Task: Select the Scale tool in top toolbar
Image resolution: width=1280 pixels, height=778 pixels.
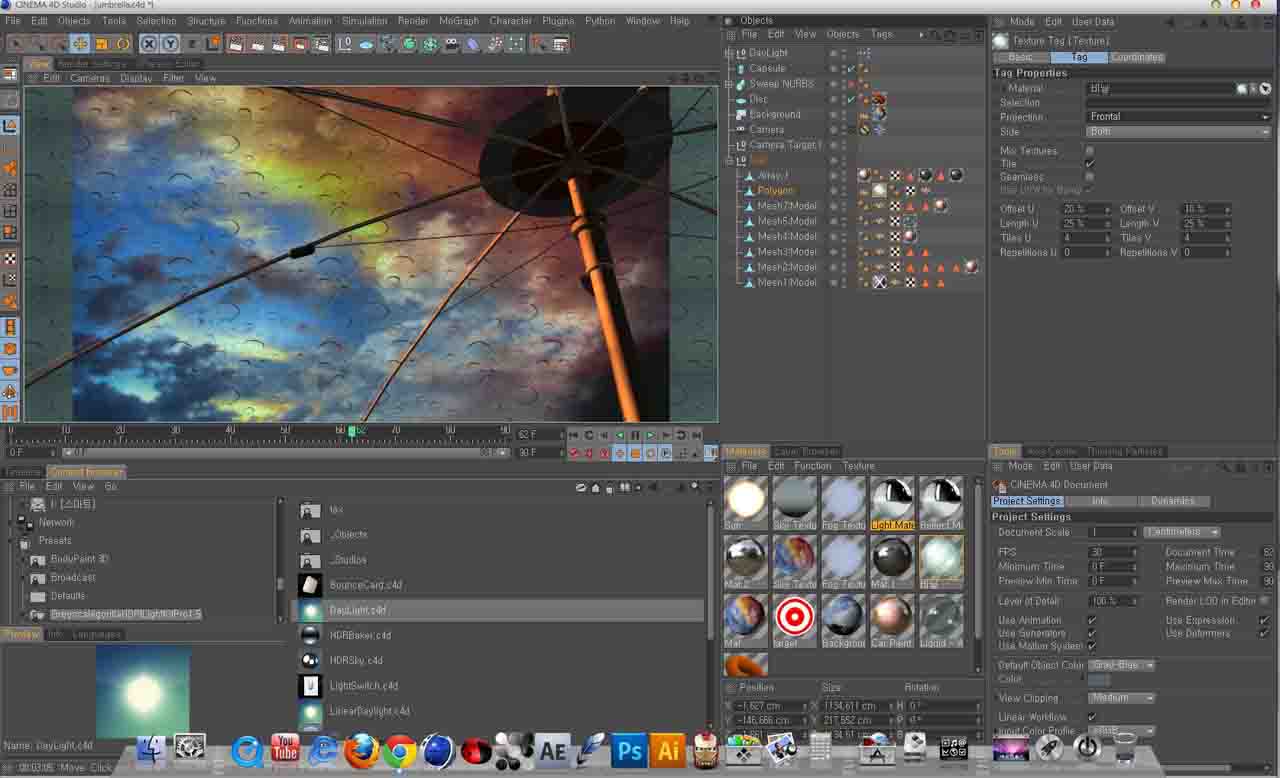Action: point(101,44)
